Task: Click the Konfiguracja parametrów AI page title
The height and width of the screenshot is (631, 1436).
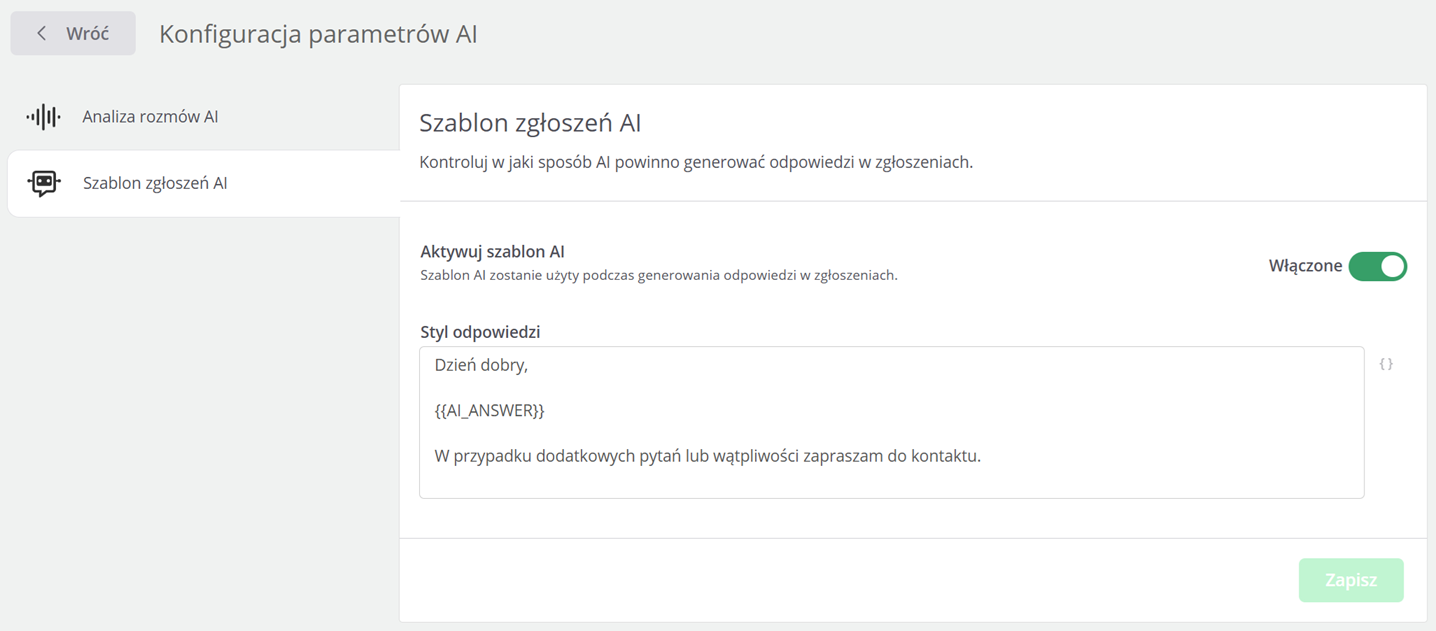Action: point(318,34)
